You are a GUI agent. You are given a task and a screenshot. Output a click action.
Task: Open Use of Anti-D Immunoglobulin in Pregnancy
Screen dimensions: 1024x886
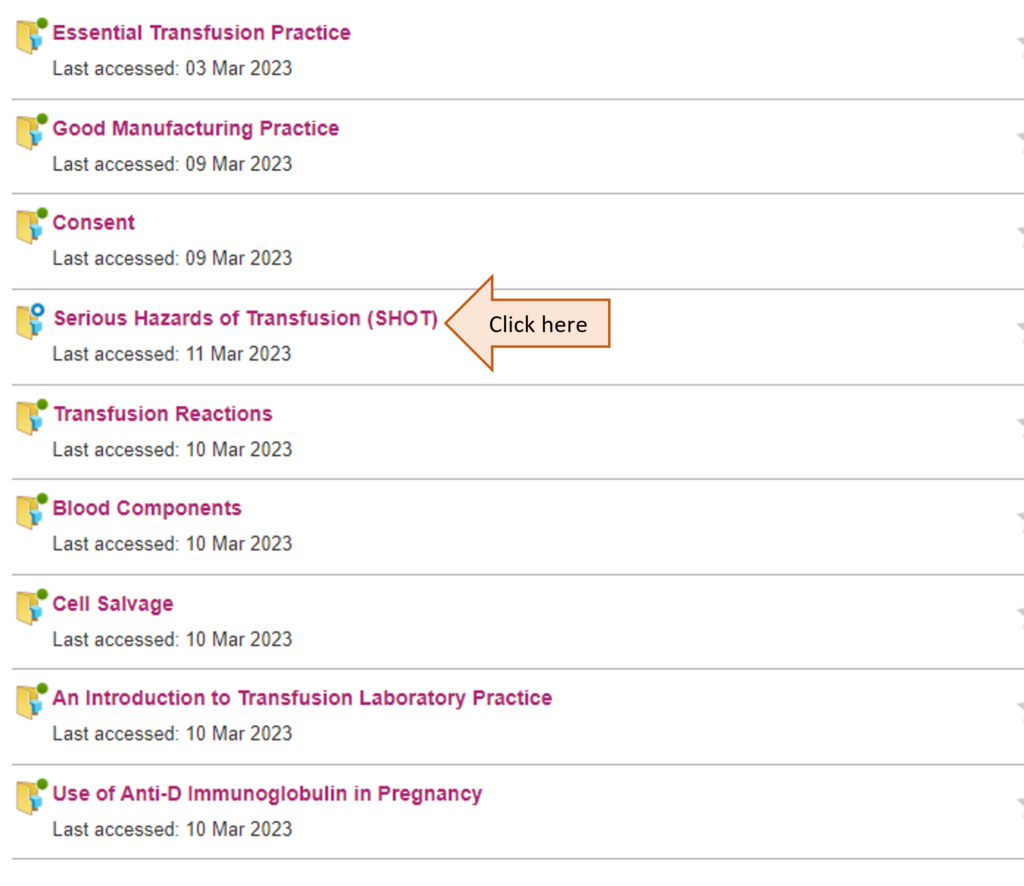(x=267, y=794)
